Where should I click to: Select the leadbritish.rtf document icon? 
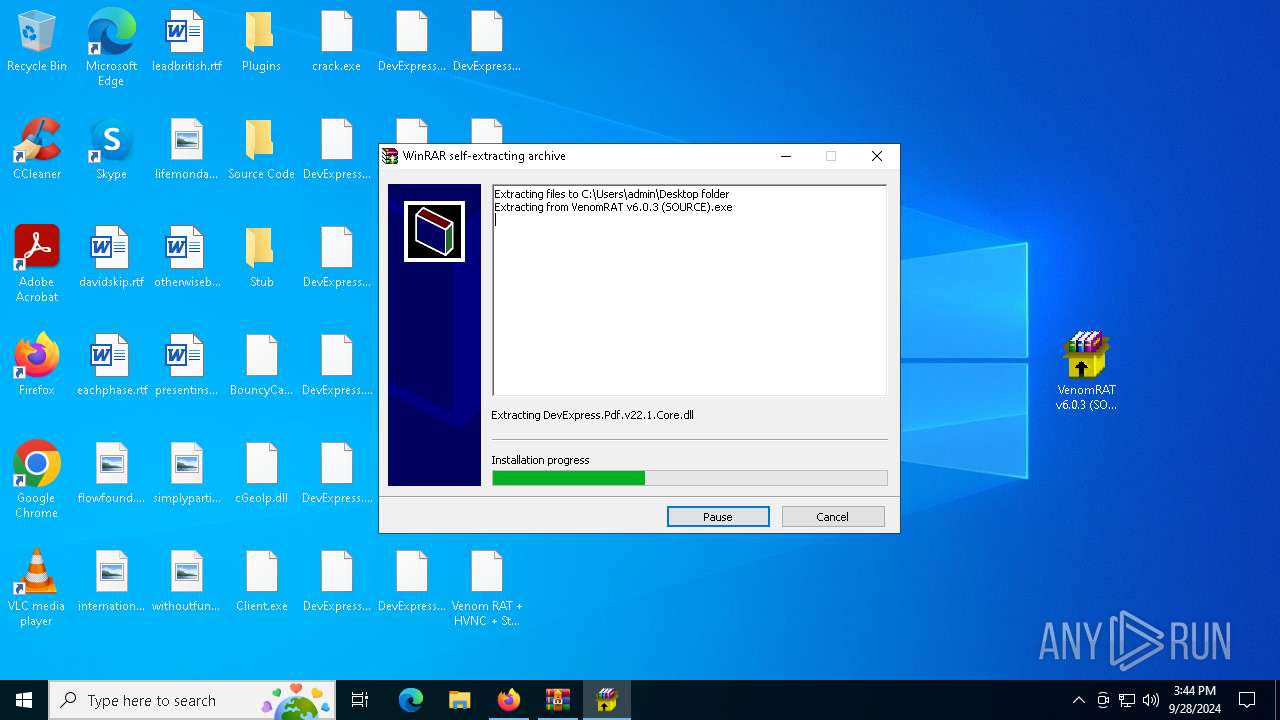click(186, 43)
